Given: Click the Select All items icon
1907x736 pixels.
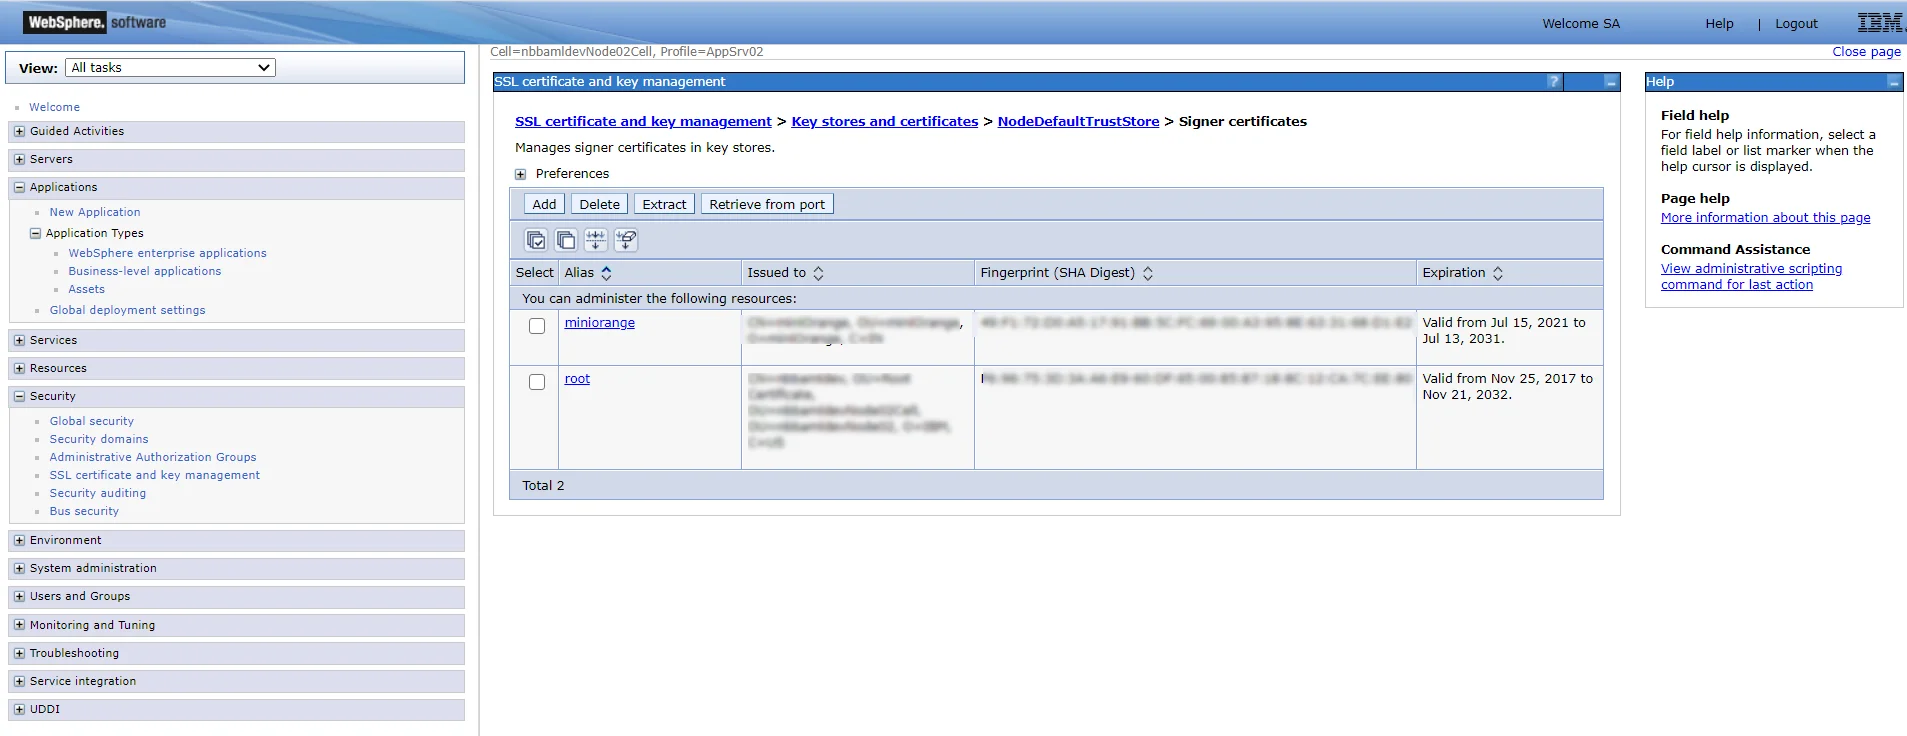Looking at the screenshot, I should pos(536,240).
